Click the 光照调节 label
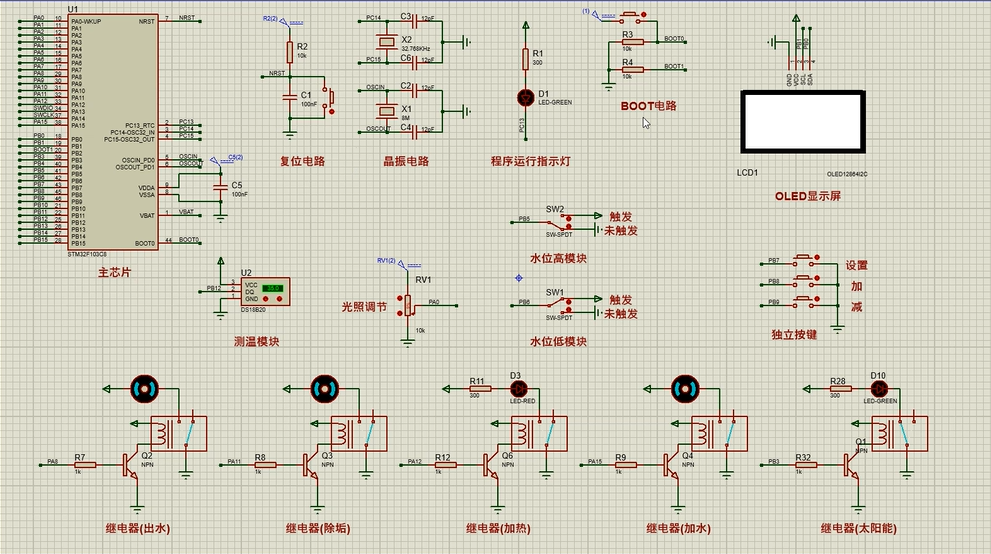991x554 pixels. click(x=364, y=306)
